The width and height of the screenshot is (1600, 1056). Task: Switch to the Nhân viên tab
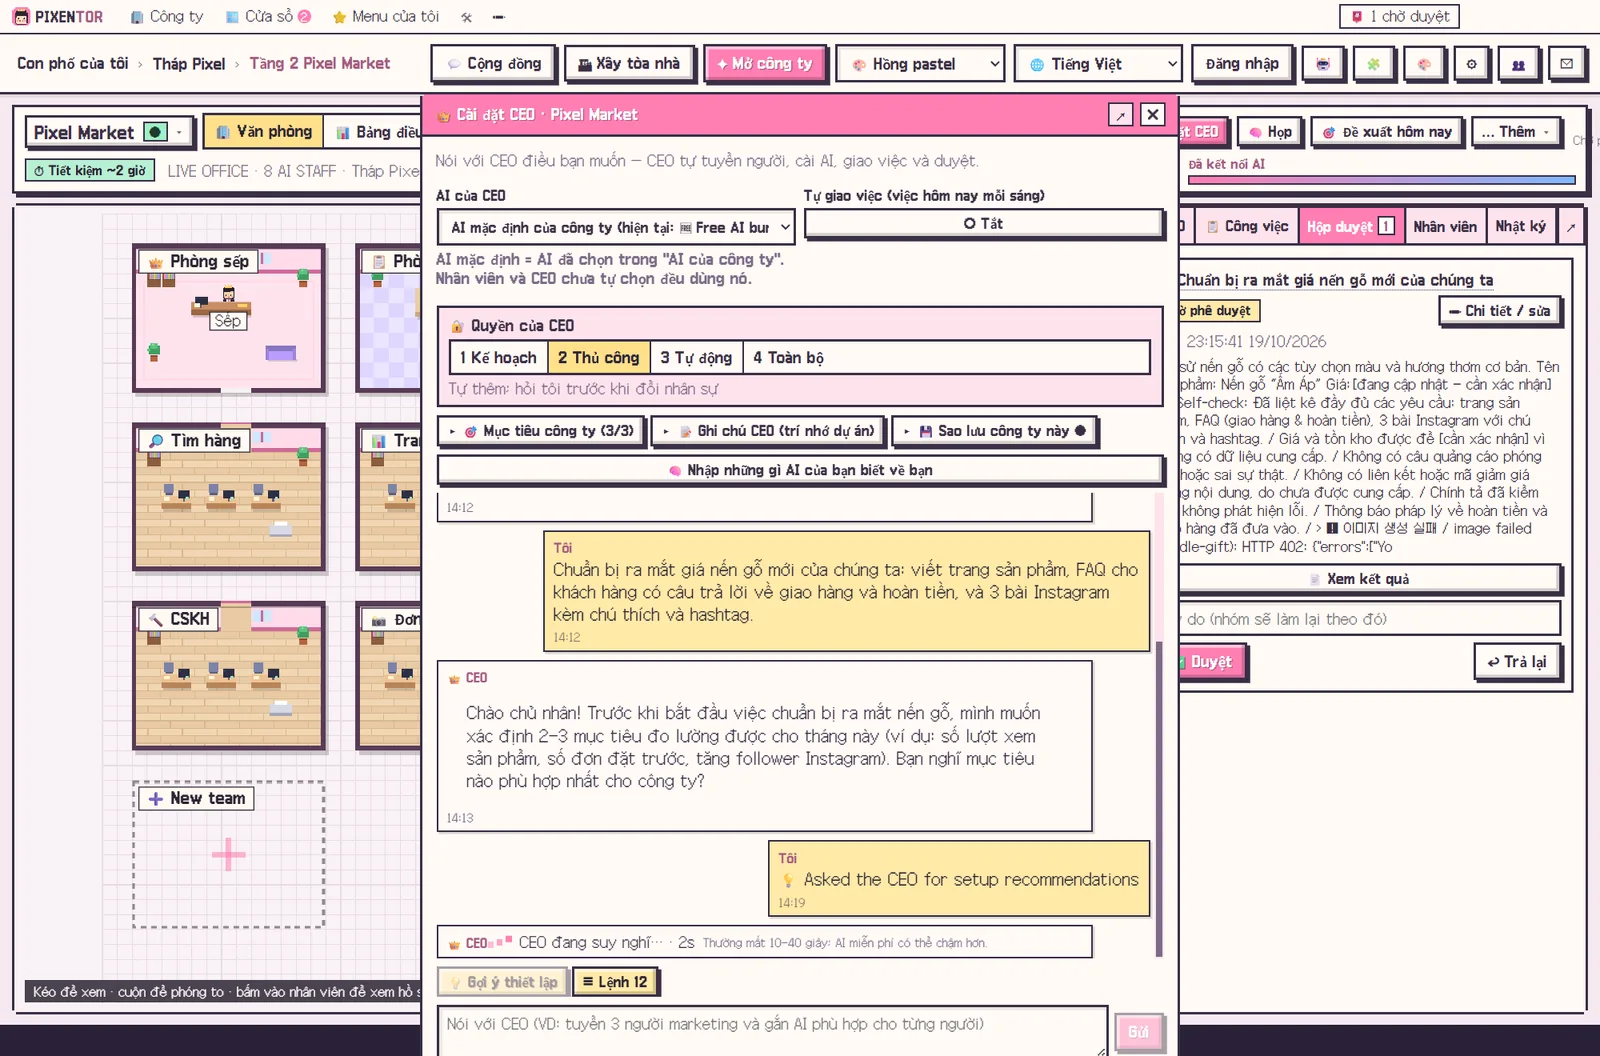pos(1444,227)
